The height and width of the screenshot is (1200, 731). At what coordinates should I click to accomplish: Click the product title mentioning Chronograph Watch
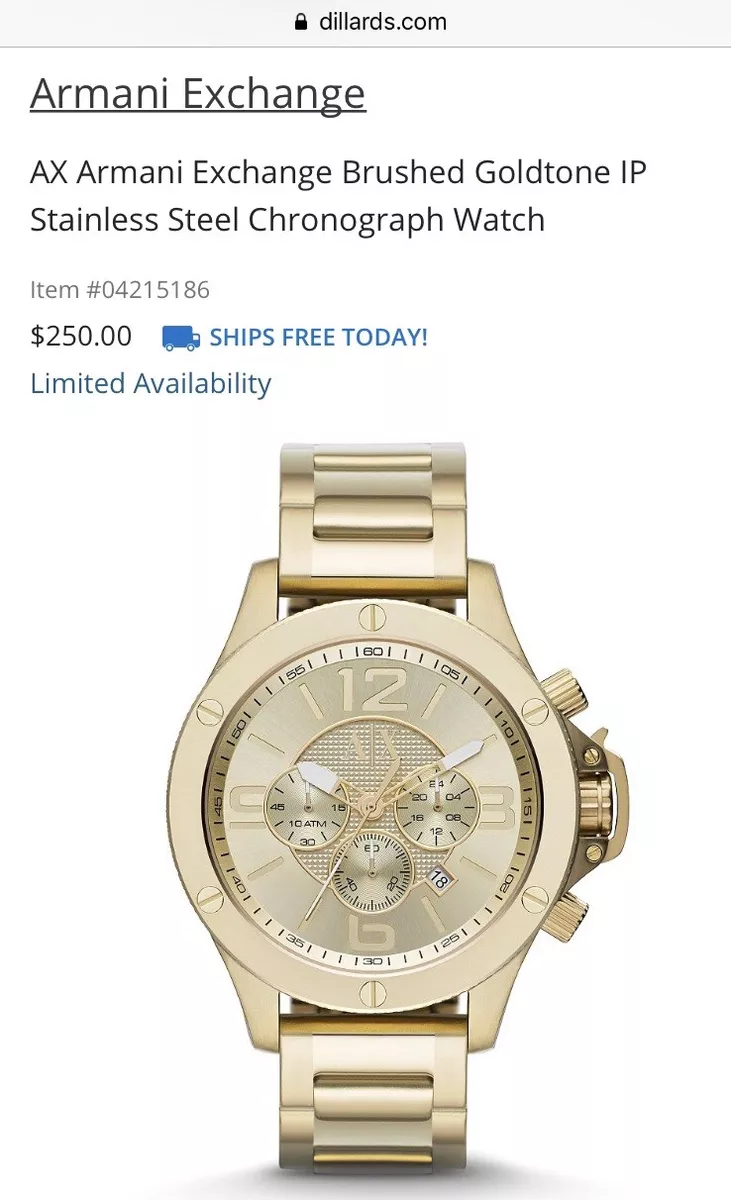tap(338, 196)
